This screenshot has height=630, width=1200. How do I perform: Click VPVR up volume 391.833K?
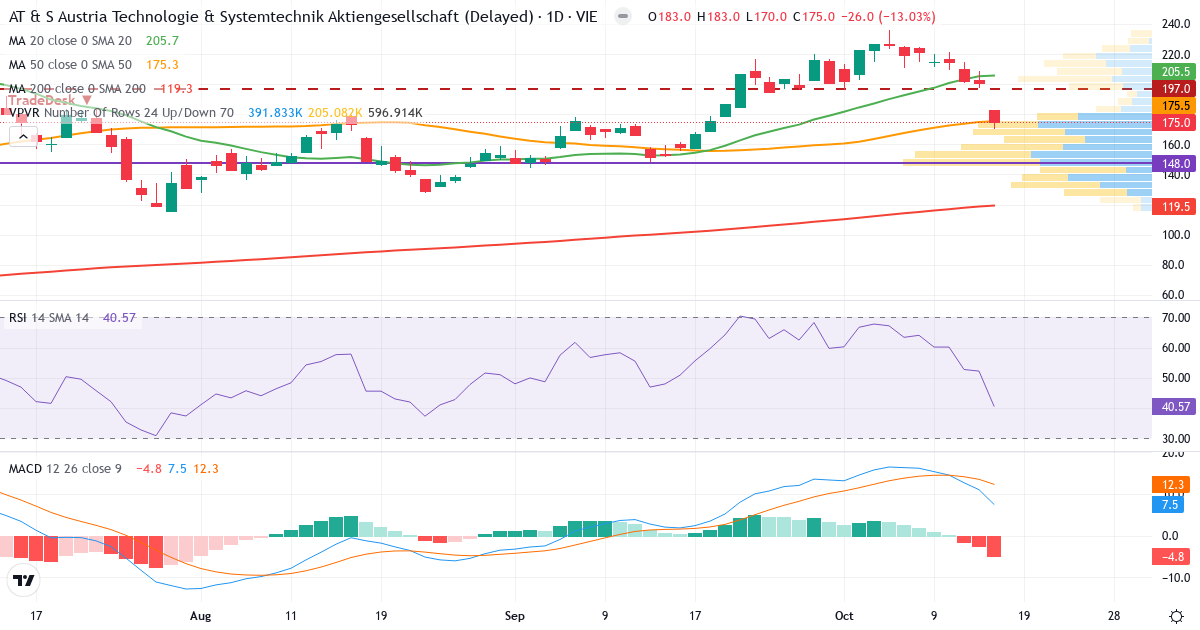click(x=276, y=113)
